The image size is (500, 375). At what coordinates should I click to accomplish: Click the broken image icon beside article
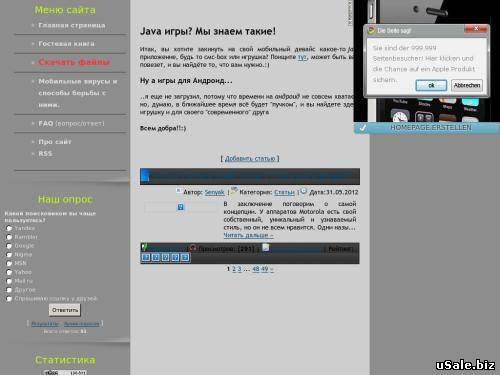click(180, 207)
